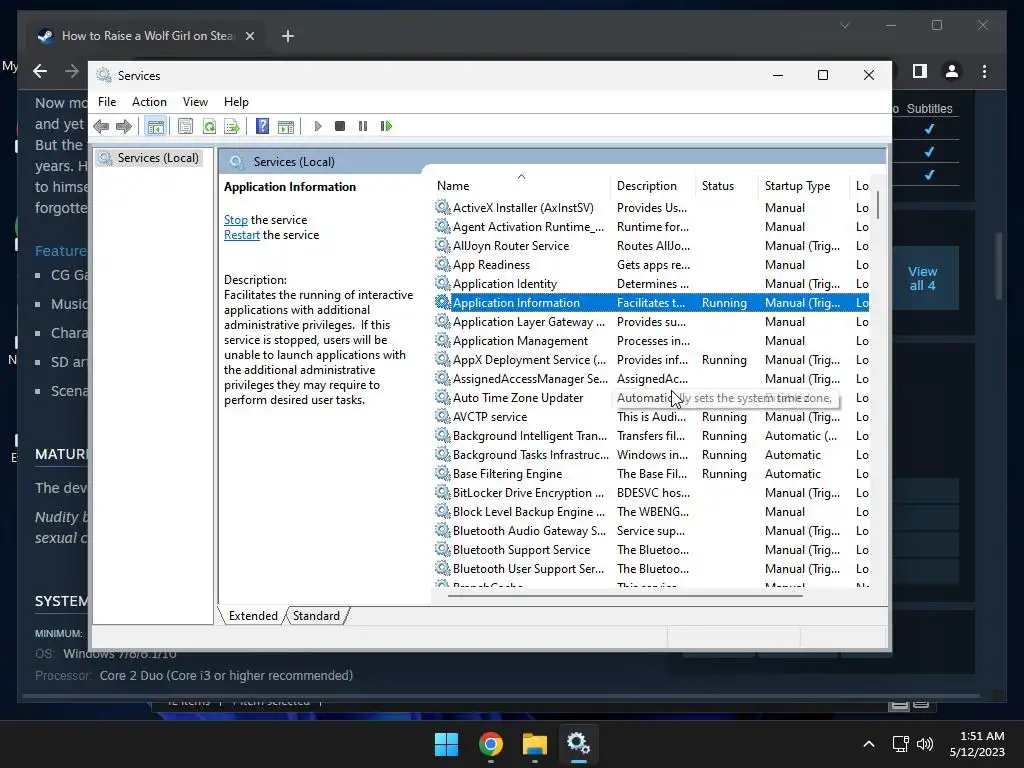Click the volume speaker tray icon
The width and height of the screenshot is (1024, 768).
(925, 744)
